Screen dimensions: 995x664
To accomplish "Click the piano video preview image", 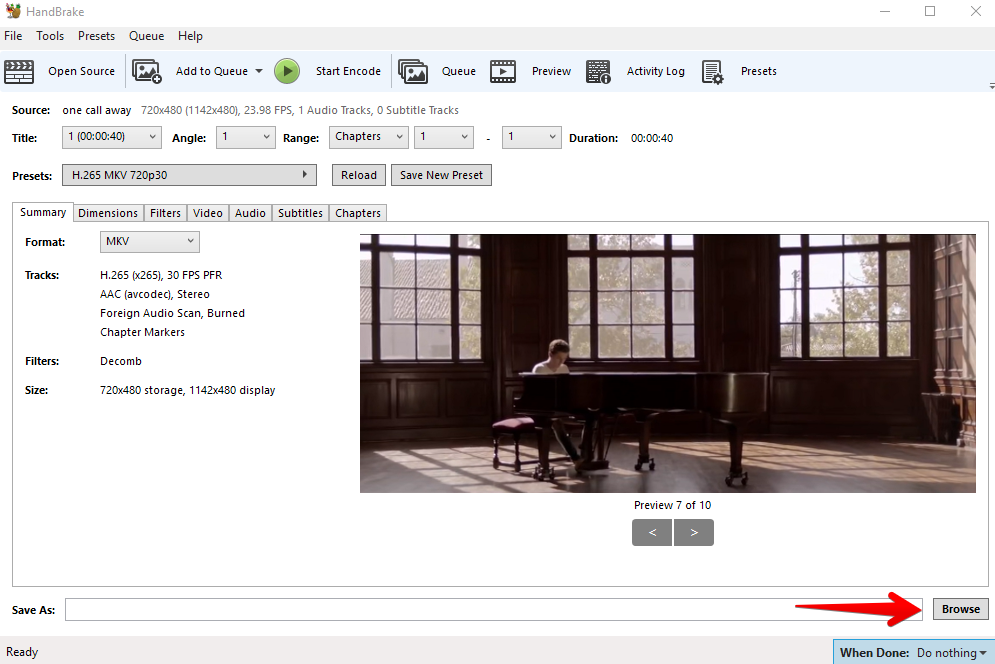I will click(x=668, y=363).
